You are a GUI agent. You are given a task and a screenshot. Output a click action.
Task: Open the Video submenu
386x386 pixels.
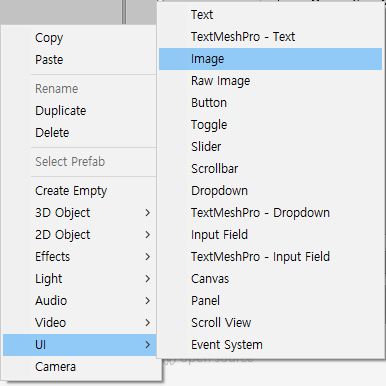[79, 323]
